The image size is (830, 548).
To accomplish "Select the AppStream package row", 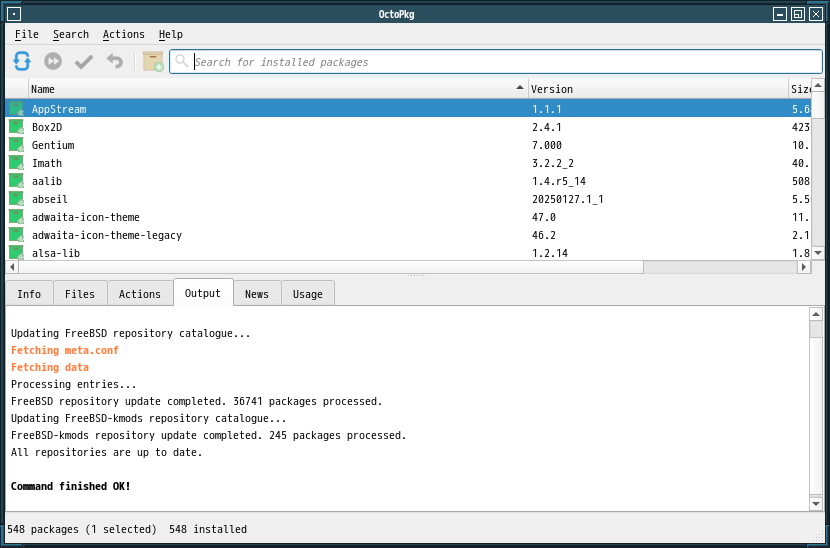I will pyautogui.click(x=408, y=109).
